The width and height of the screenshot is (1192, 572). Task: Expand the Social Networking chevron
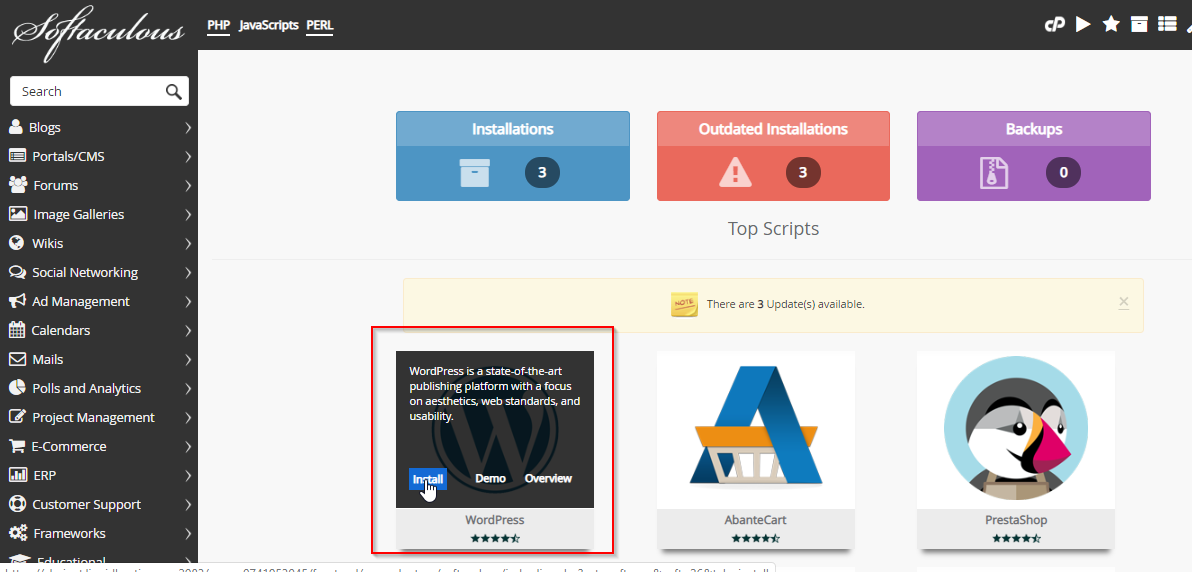188,272
